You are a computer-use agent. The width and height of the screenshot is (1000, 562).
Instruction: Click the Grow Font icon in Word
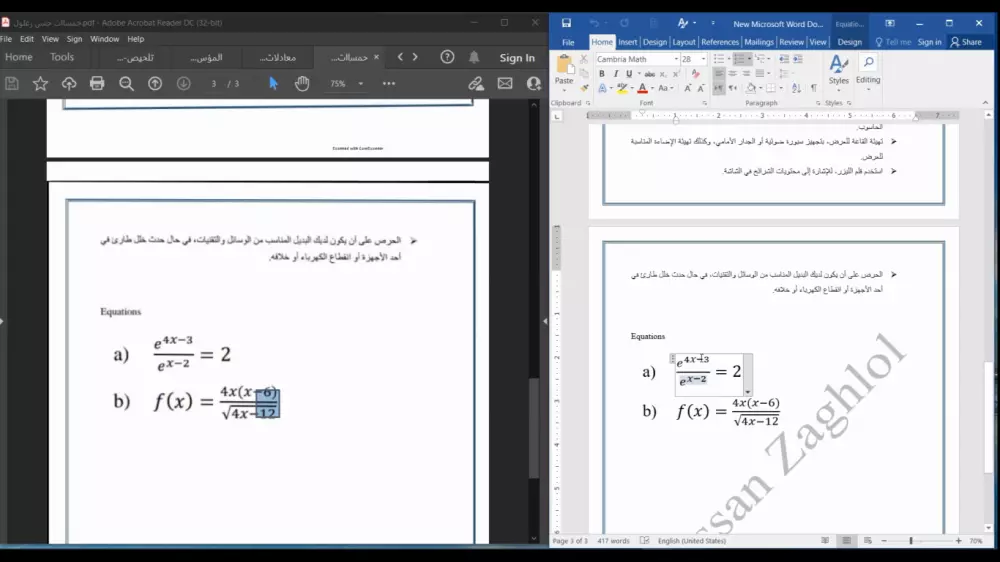point(688,88)
